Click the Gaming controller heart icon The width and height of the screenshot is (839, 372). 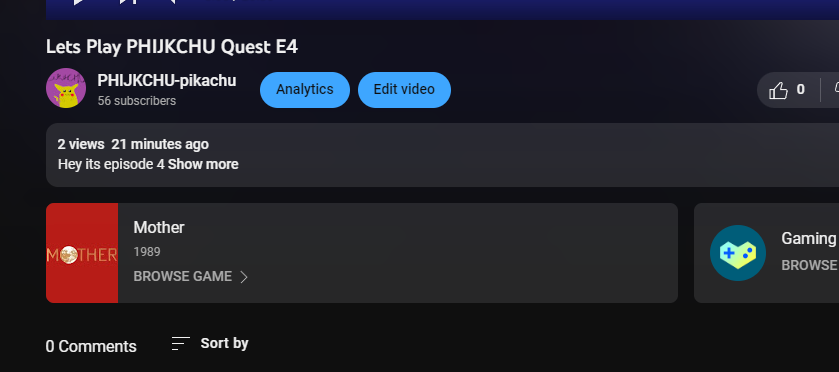pos(737,253)
